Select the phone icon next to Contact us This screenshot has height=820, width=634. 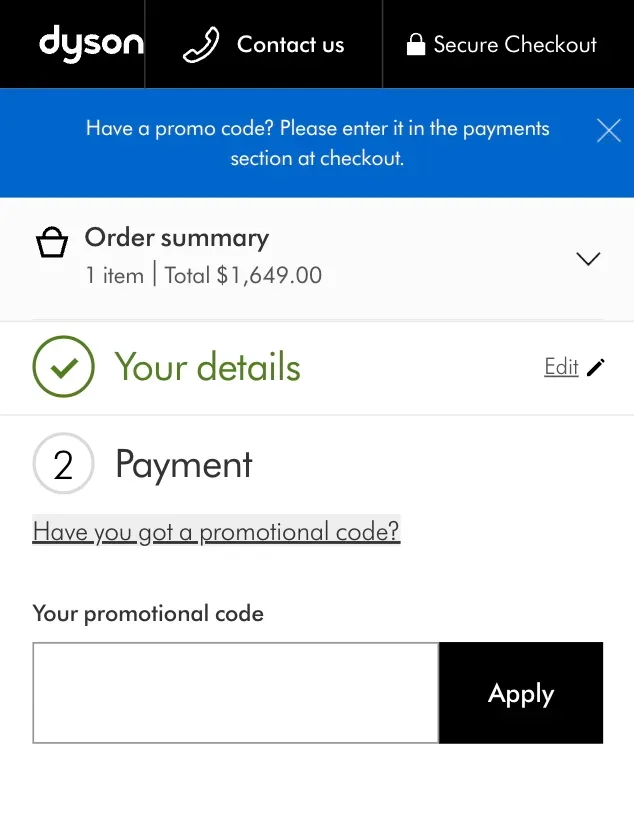click(x=201, y=43)
